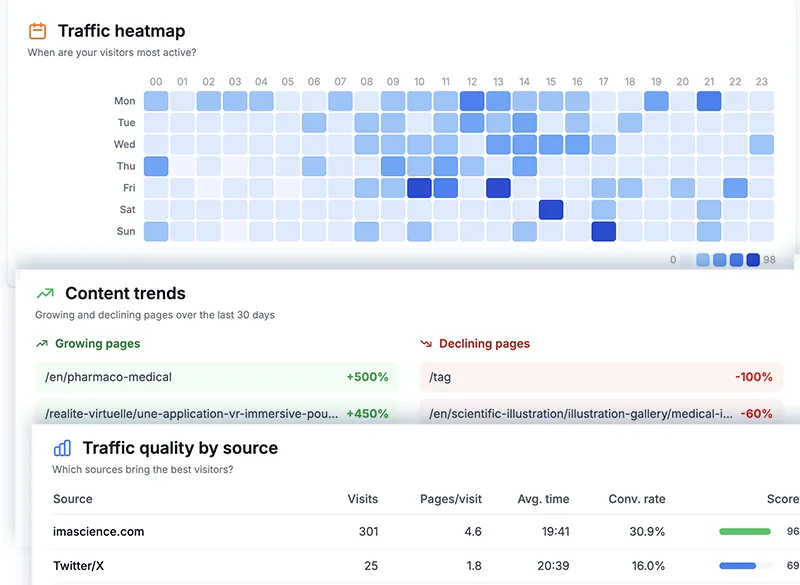Screen dimensions: 800x585
Task: Click hour label 12 above the heatmap
Action: tap(472, 83)
